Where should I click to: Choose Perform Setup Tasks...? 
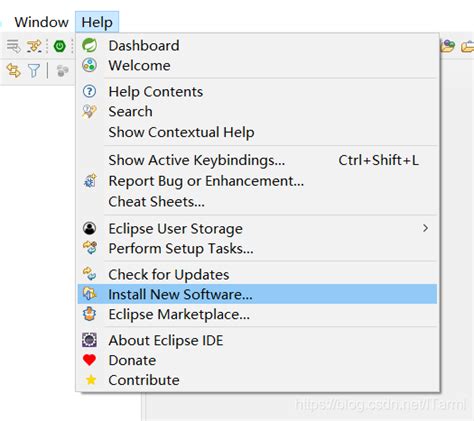(257, 248)
